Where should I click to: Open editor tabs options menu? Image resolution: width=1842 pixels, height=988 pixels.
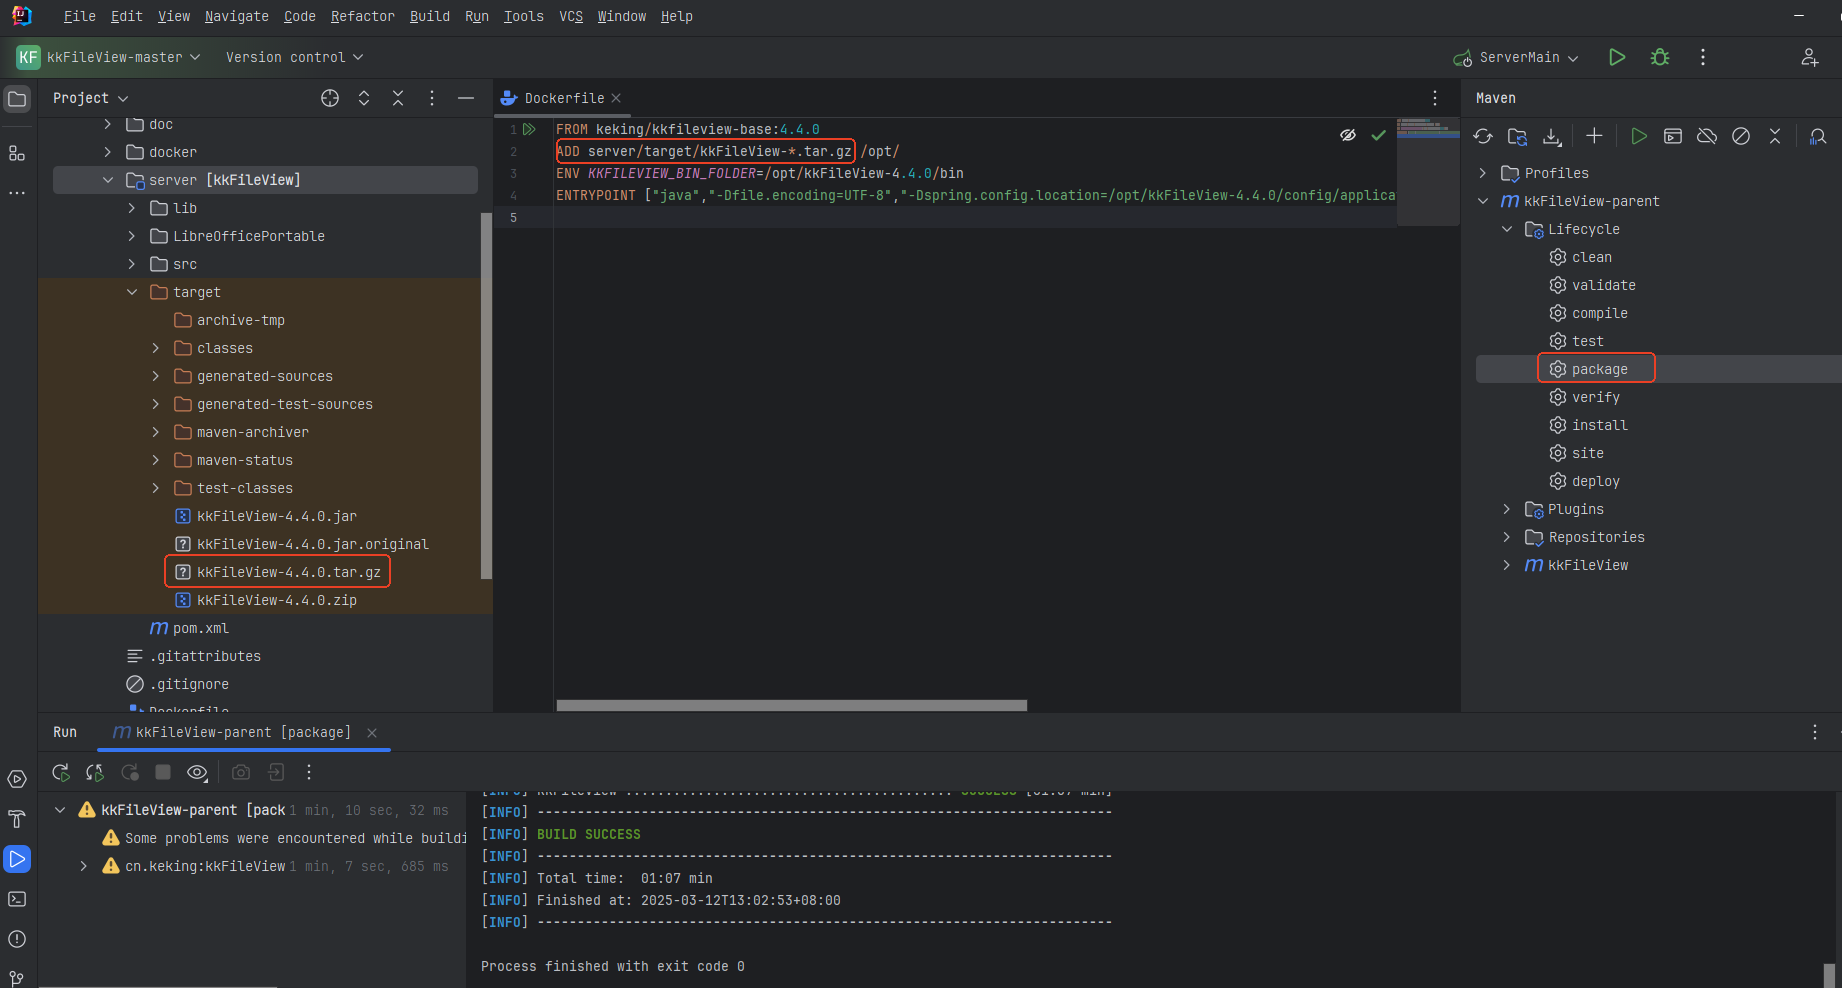click(x=1435, y=98)
